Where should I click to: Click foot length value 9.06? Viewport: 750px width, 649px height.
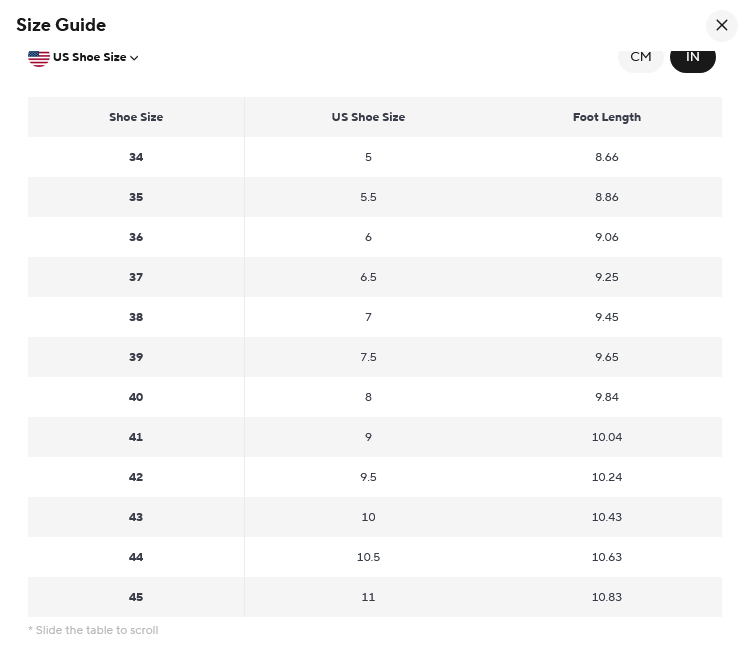[x=607, y=237]
